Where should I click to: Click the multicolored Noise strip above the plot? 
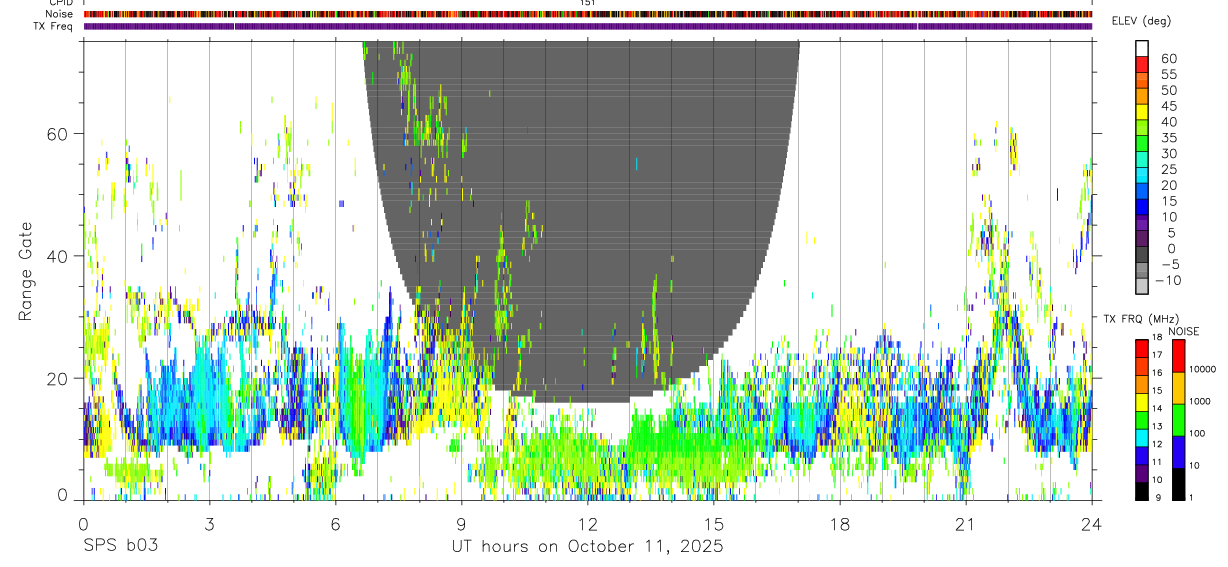[x=587, y=14]
